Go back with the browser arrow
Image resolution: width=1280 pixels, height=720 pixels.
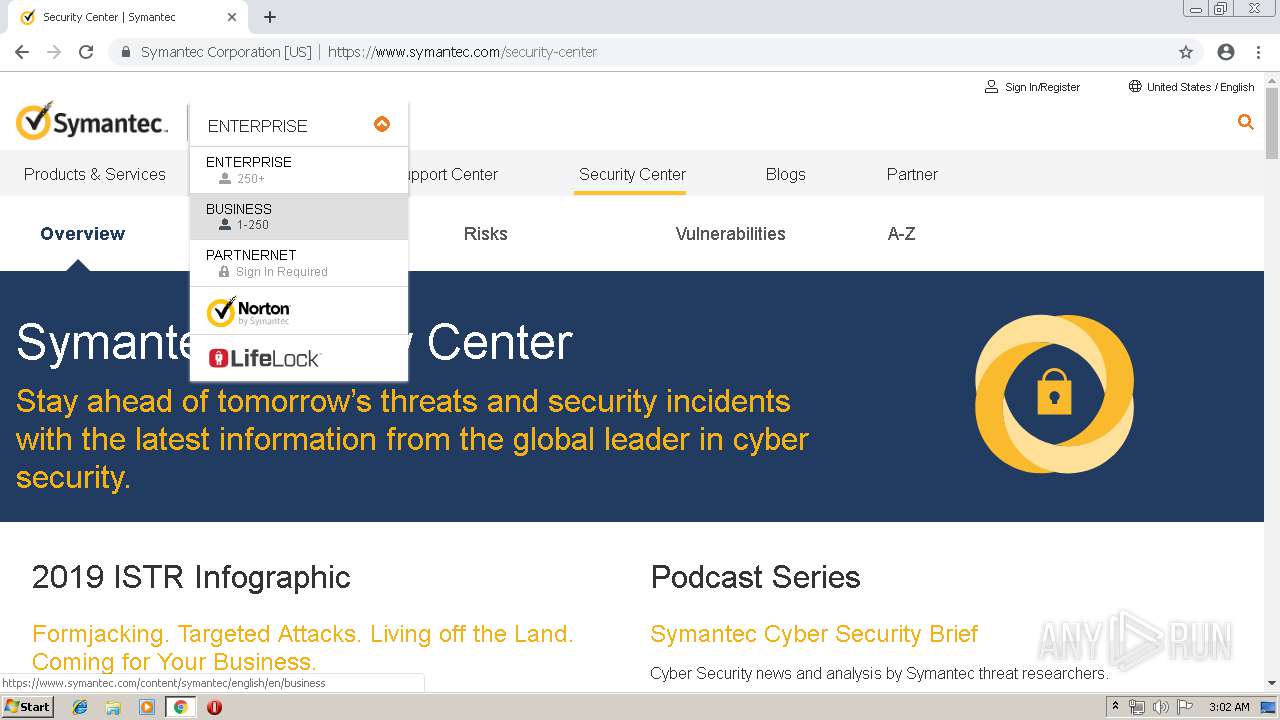coord(22,52)
